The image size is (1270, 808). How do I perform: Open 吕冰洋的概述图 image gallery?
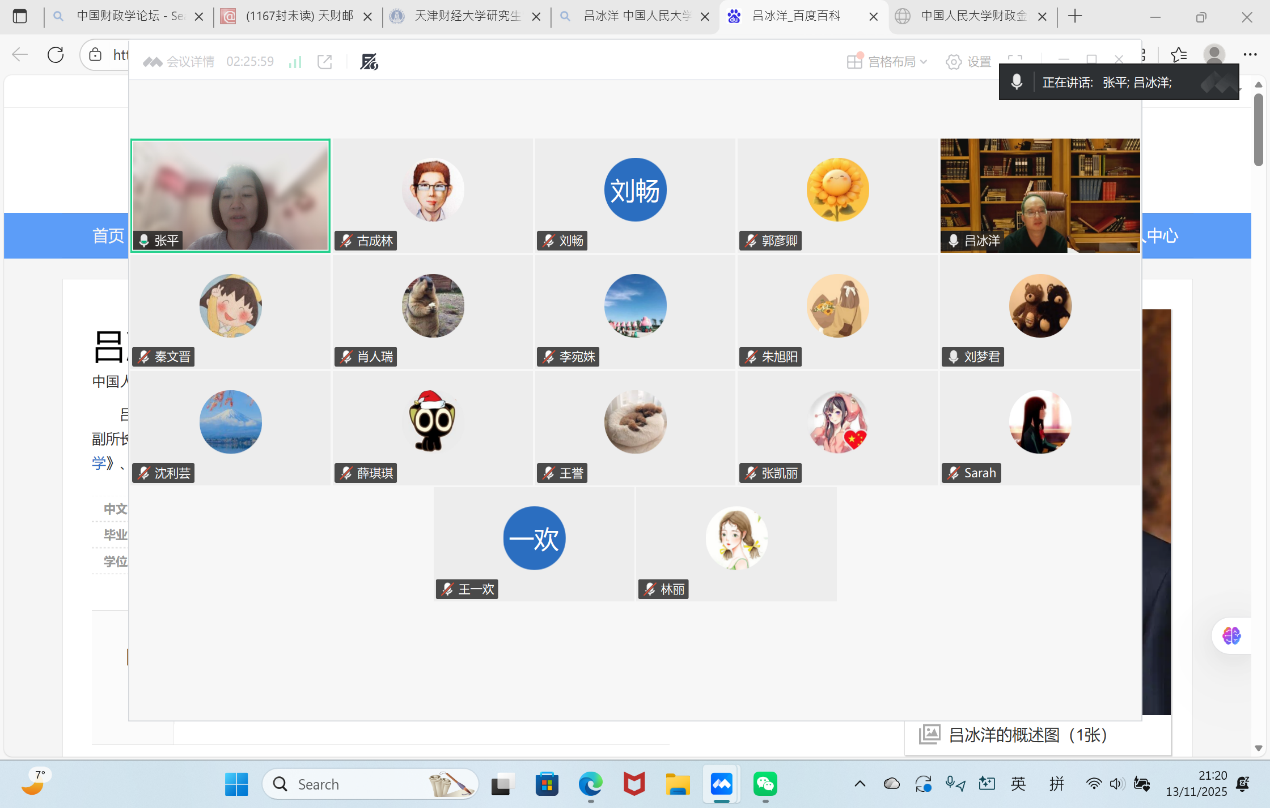click(1028, 735)
